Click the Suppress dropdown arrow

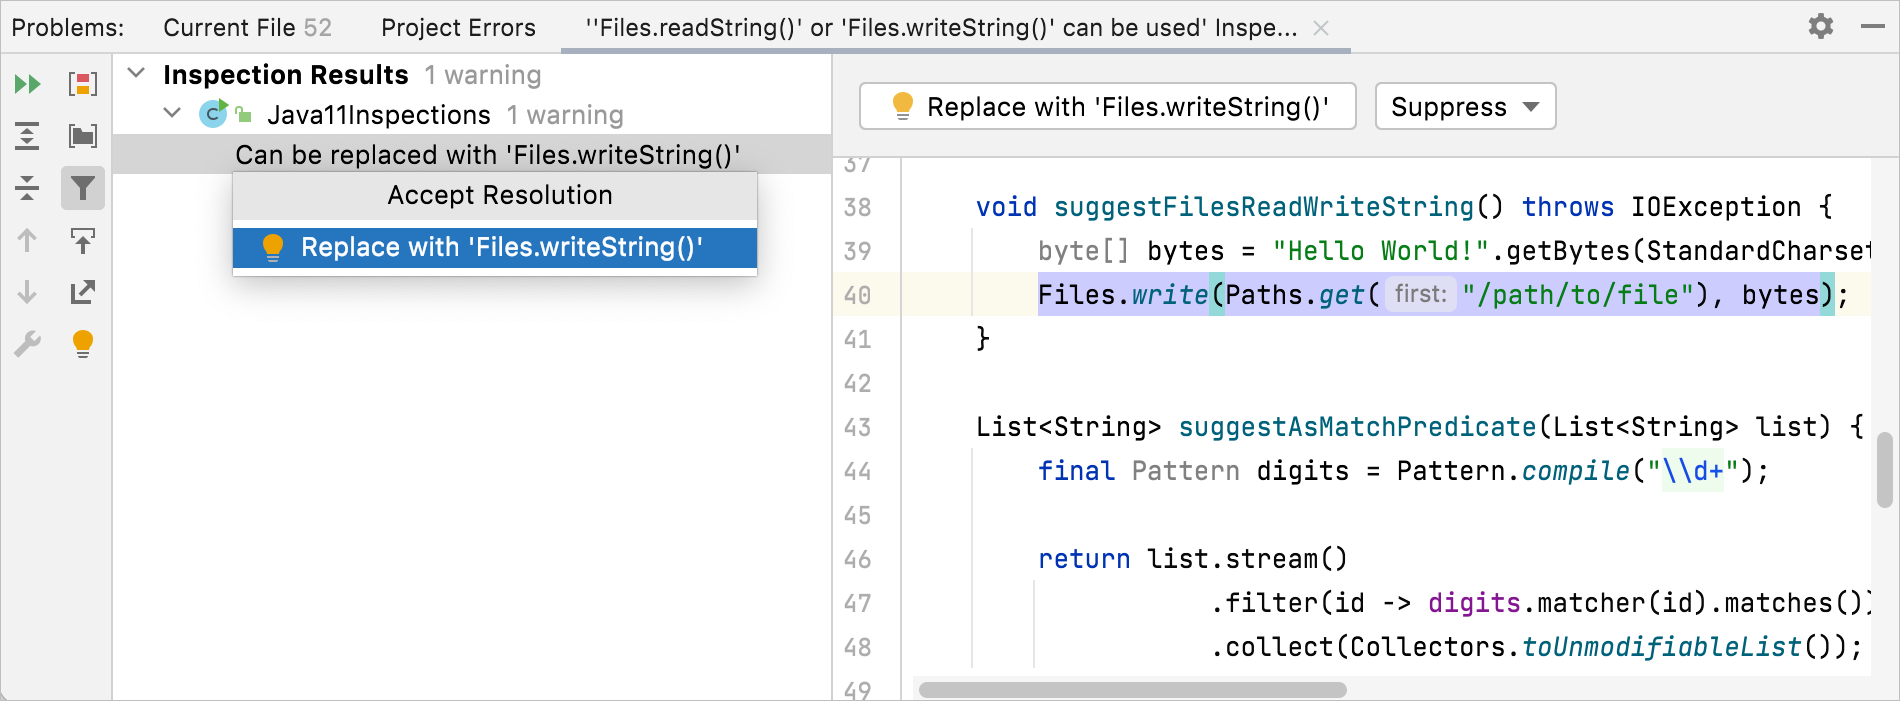click(x=1531, y=107)
